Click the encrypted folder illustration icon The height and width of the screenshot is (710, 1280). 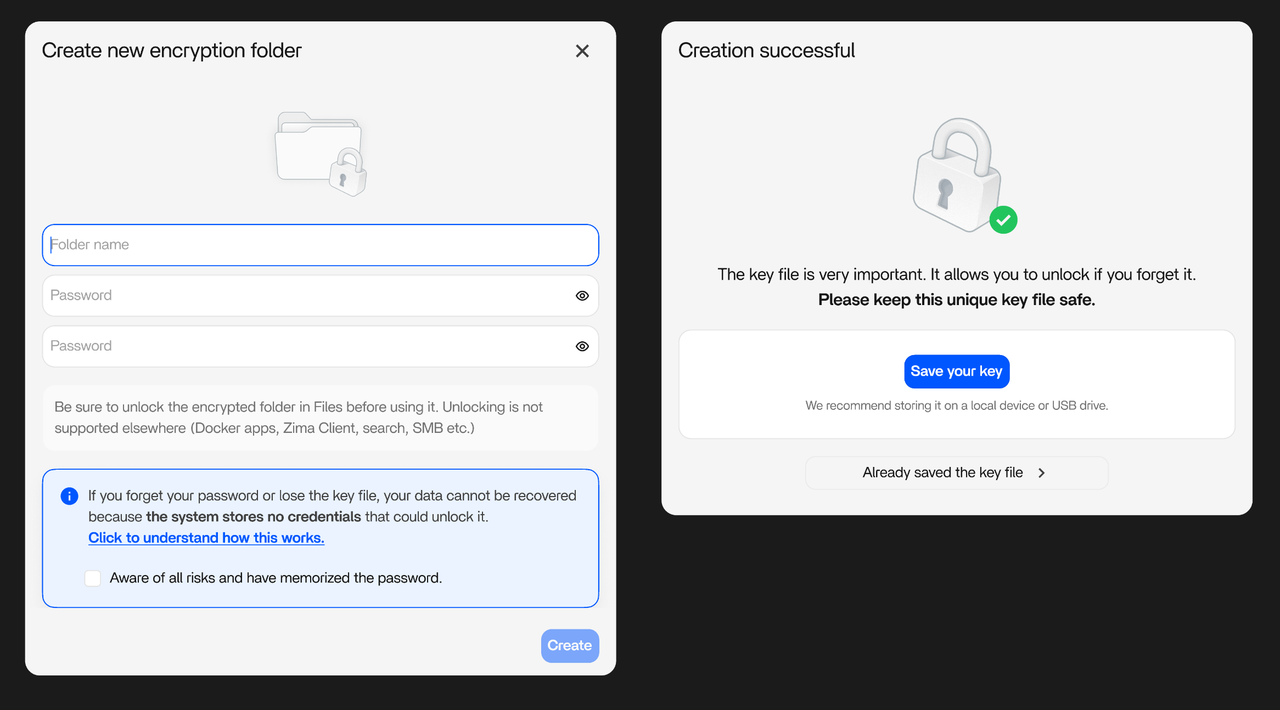pos(318,152)
